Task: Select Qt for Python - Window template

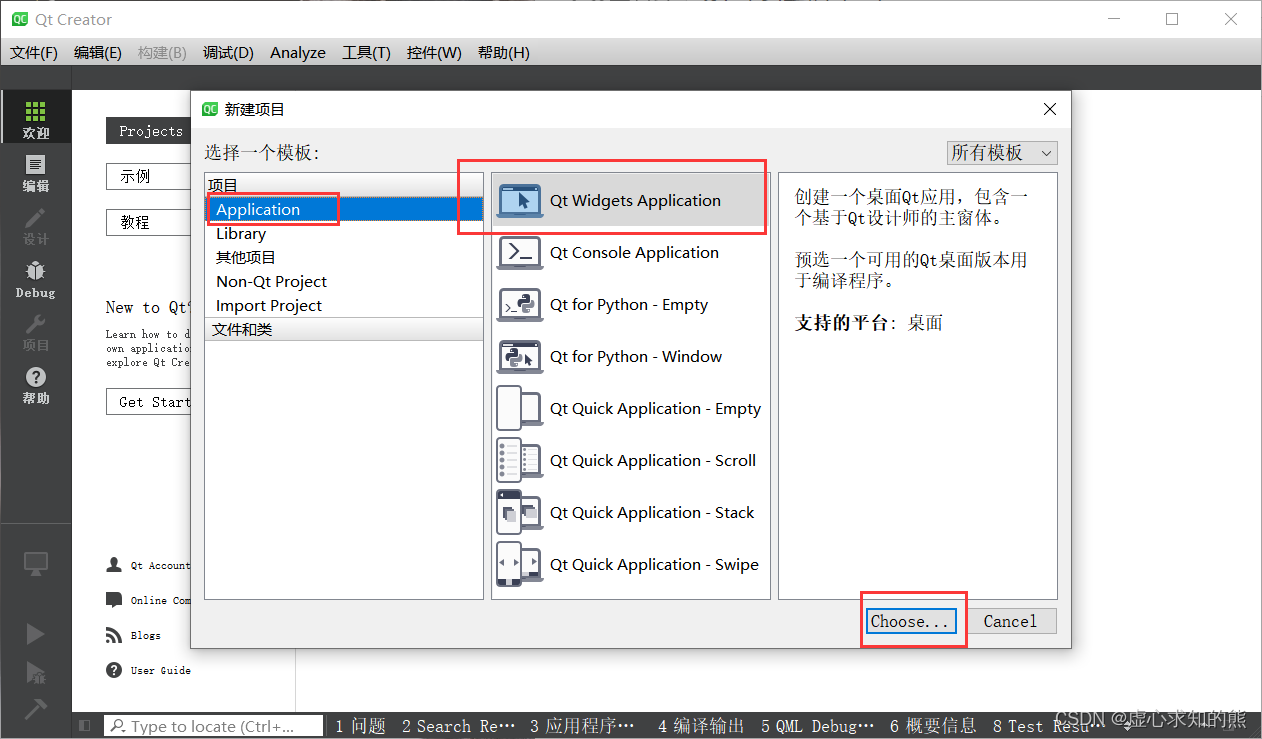Action: (631, 356)
